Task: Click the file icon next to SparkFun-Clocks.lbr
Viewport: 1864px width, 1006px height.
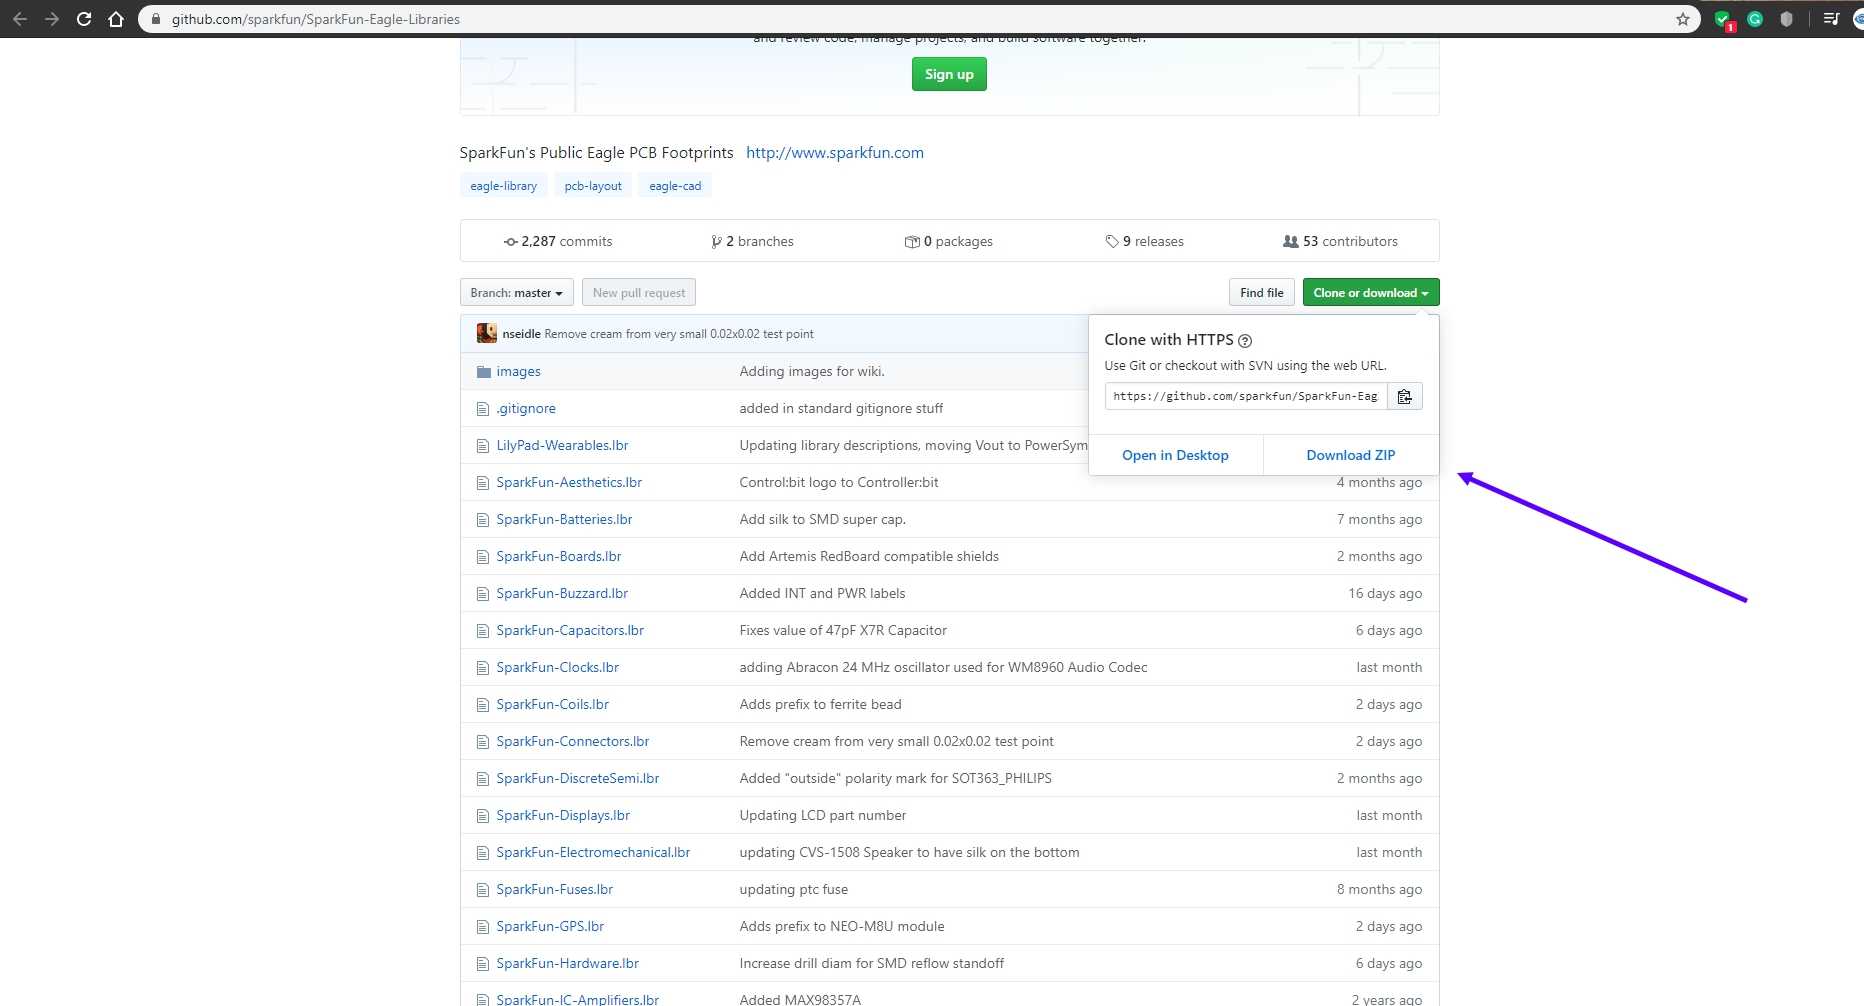Action: (484, 668)
